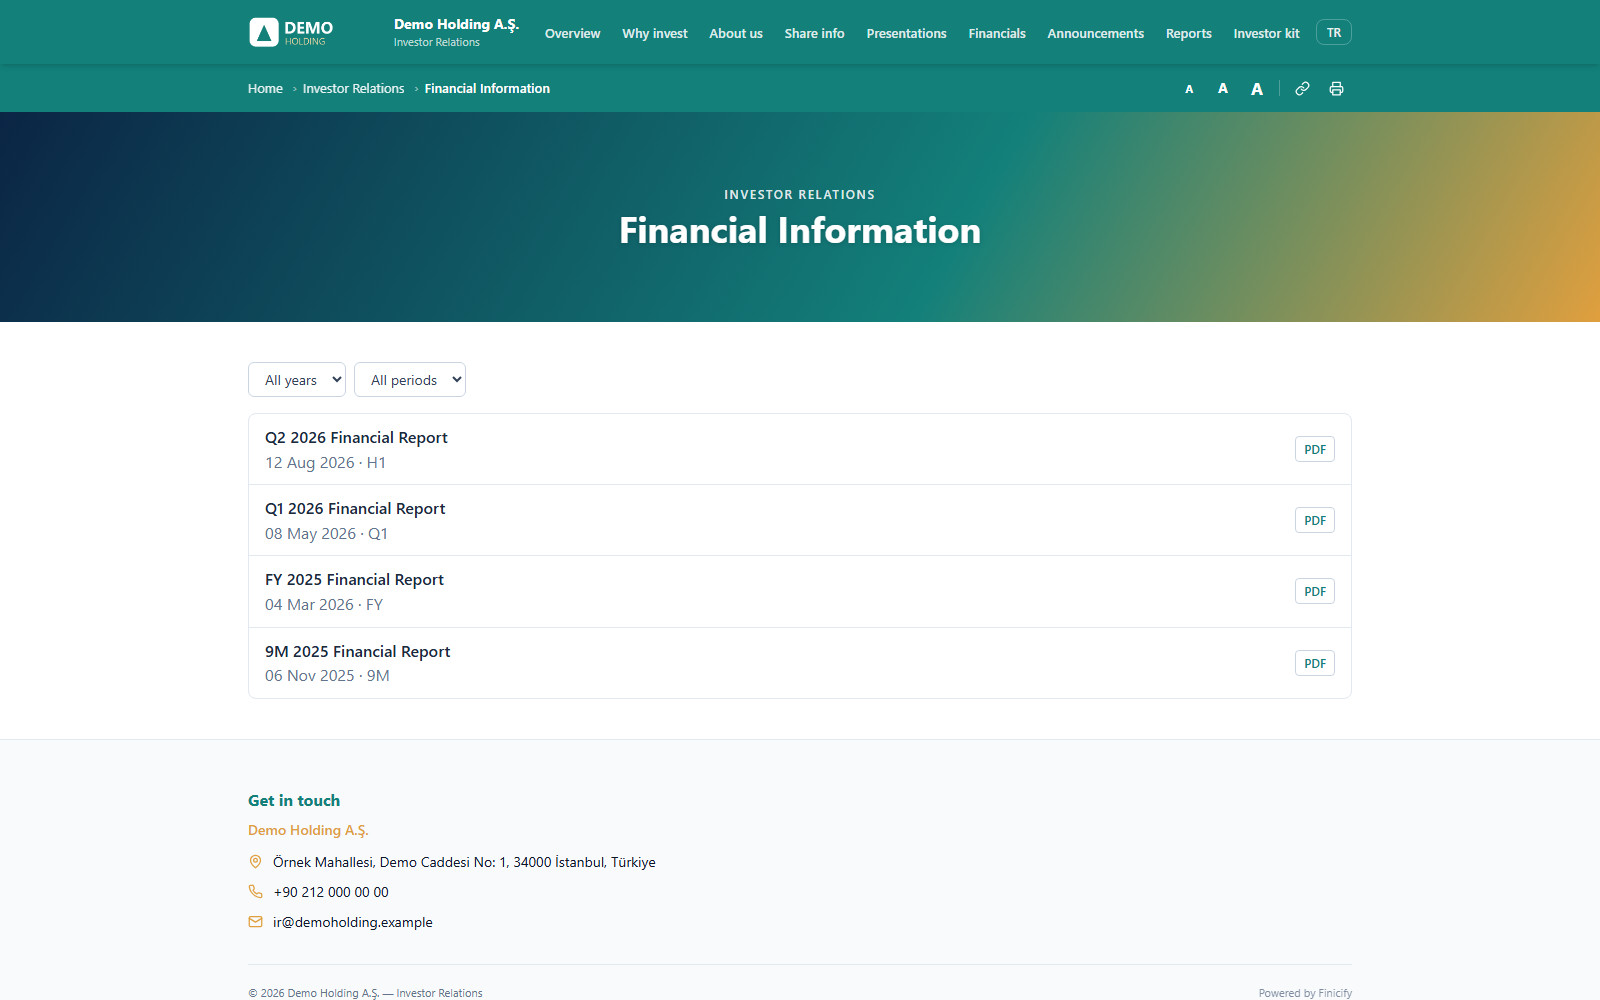This screenshot has width=1600, height=1000.
Task: Download PDF for FY 2025 Financial Report
Action: [x=1315, y=592]
